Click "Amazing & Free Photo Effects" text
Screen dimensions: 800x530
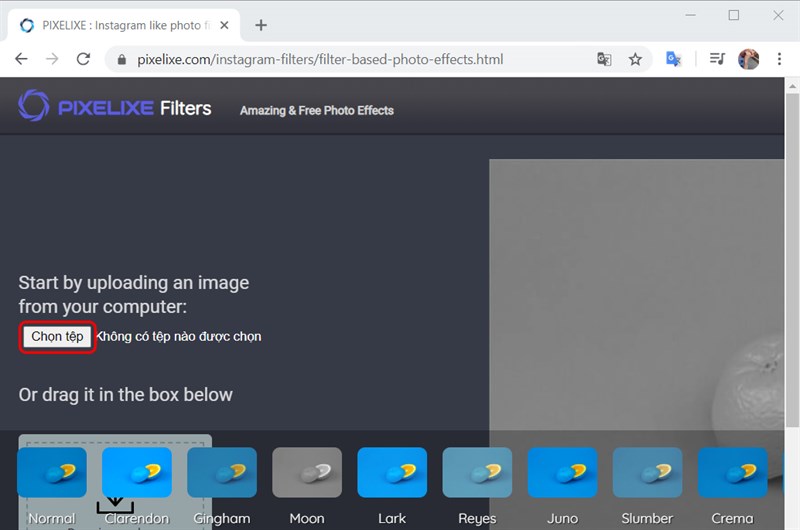(317, 111)
